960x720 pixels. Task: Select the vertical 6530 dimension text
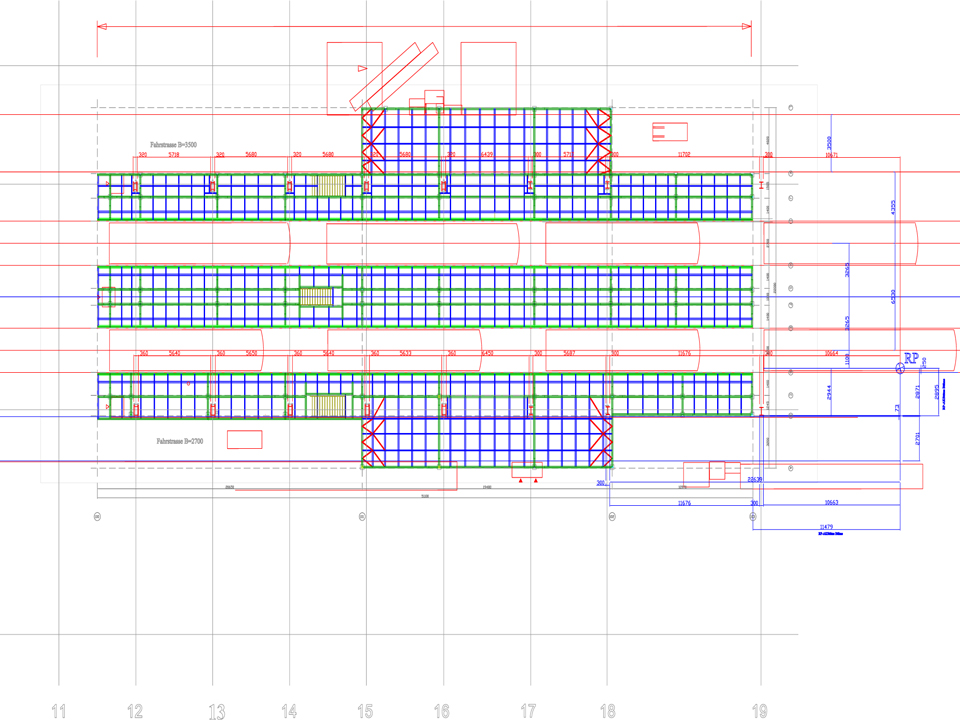[893, 297]
